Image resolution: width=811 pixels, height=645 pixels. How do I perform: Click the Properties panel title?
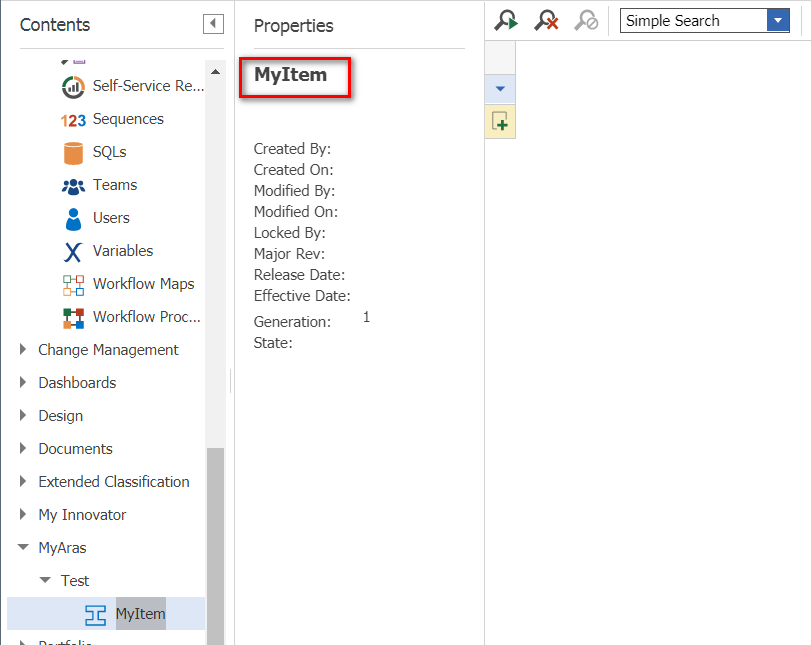pyautogui.click(x=294, y=26)
